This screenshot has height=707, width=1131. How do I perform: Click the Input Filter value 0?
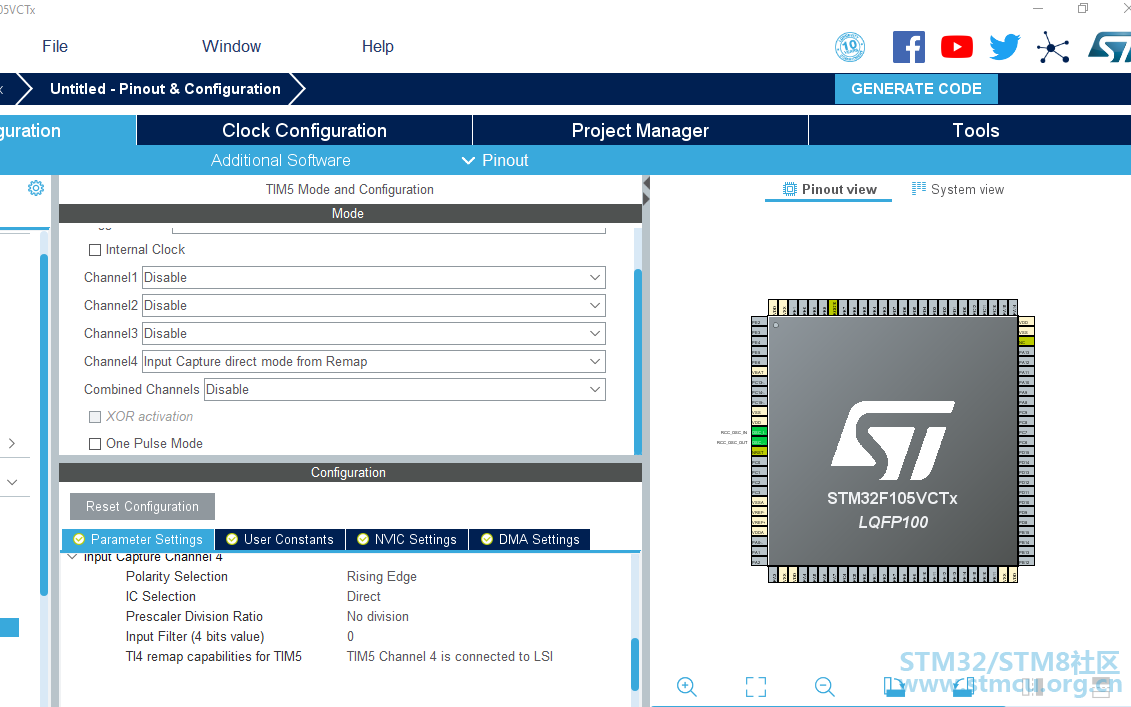(x=351, y=636)
